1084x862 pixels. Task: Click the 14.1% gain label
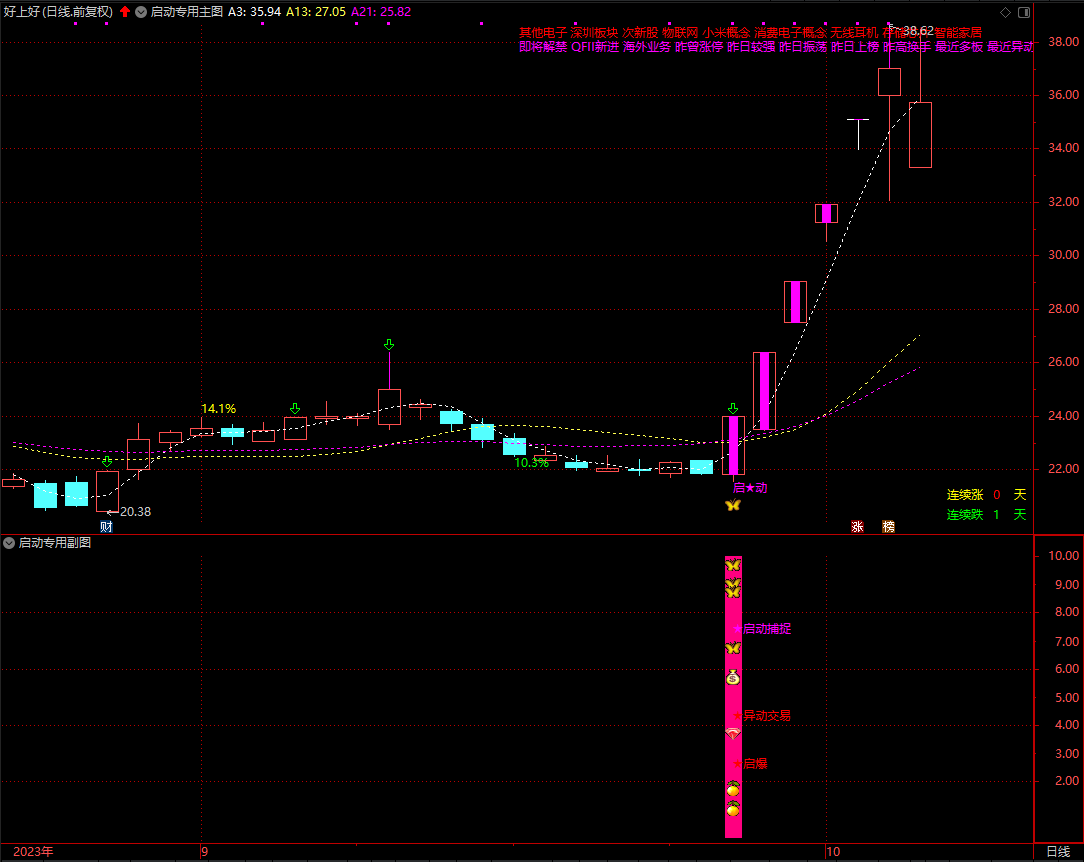218,409
